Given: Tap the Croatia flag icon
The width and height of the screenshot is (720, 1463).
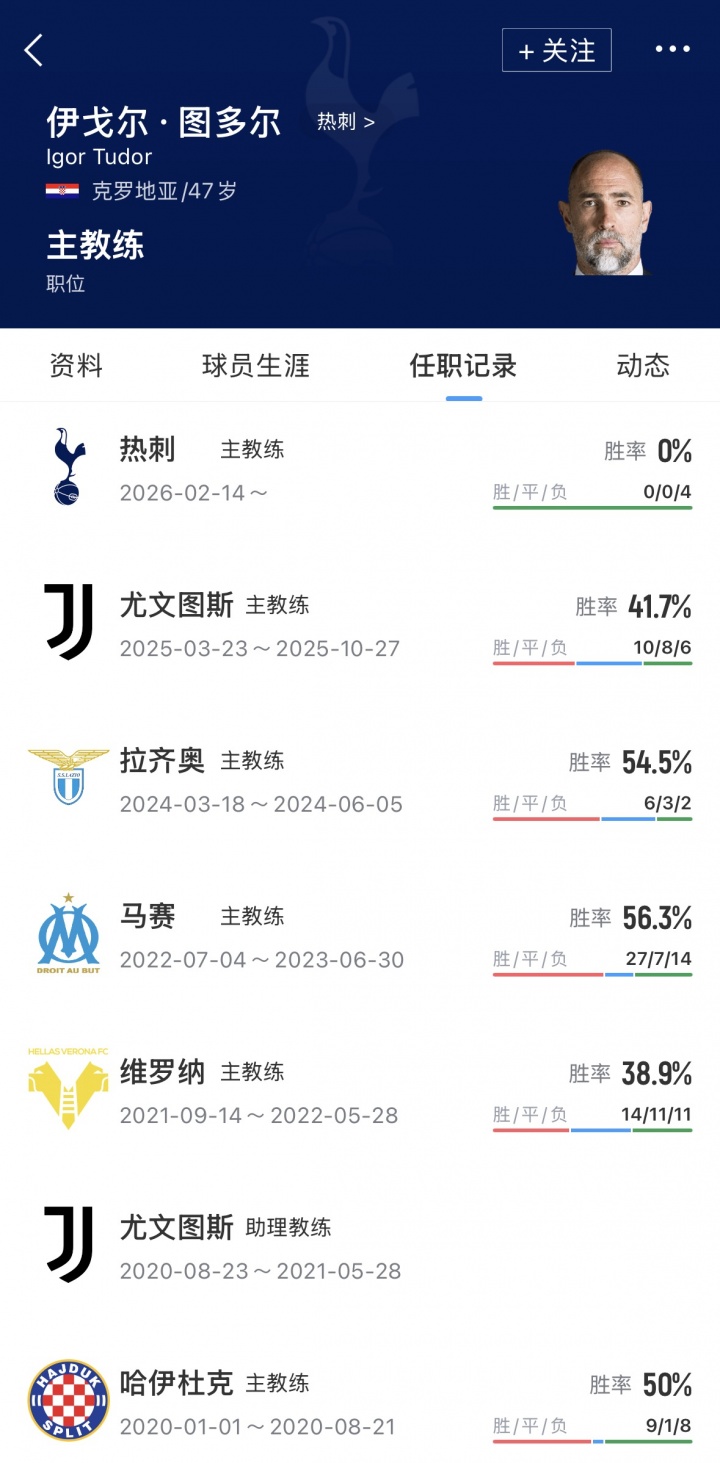Looking at the screenshot, I should [x=62, y=191].
